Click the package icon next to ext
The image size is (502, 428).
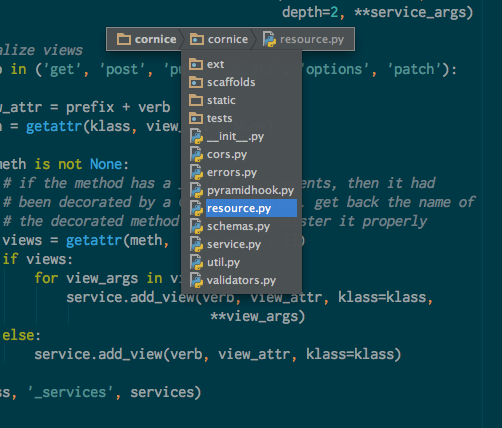(196, 64)
